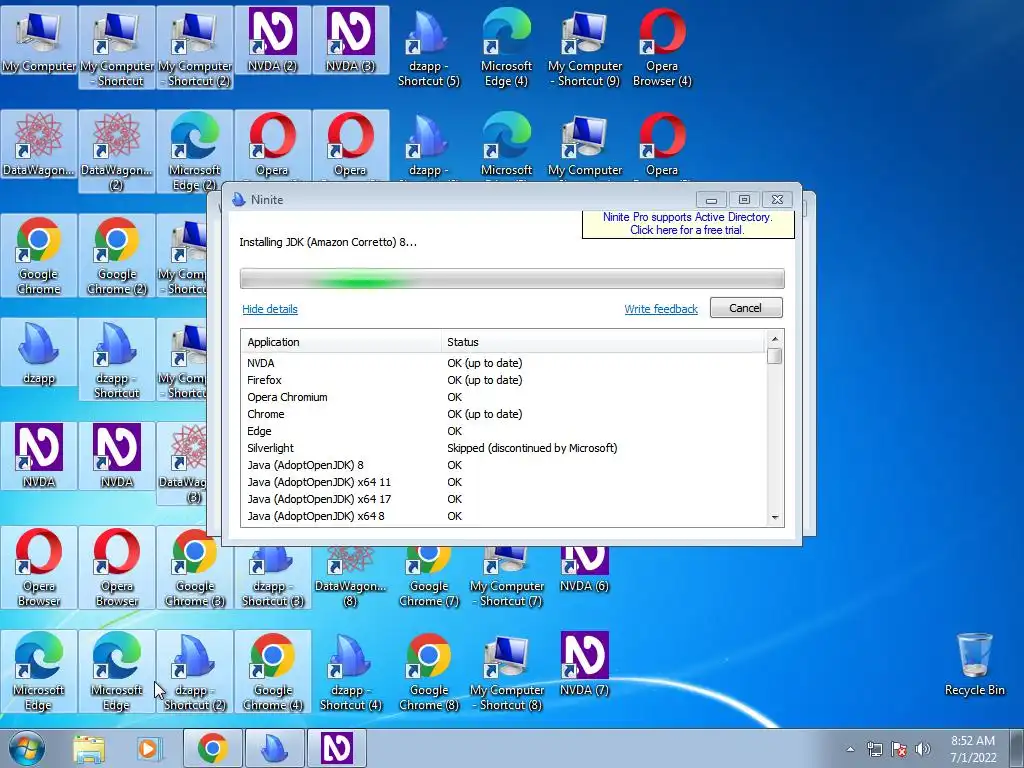Click Silverlight's Skipped status text

pos(532,448)
